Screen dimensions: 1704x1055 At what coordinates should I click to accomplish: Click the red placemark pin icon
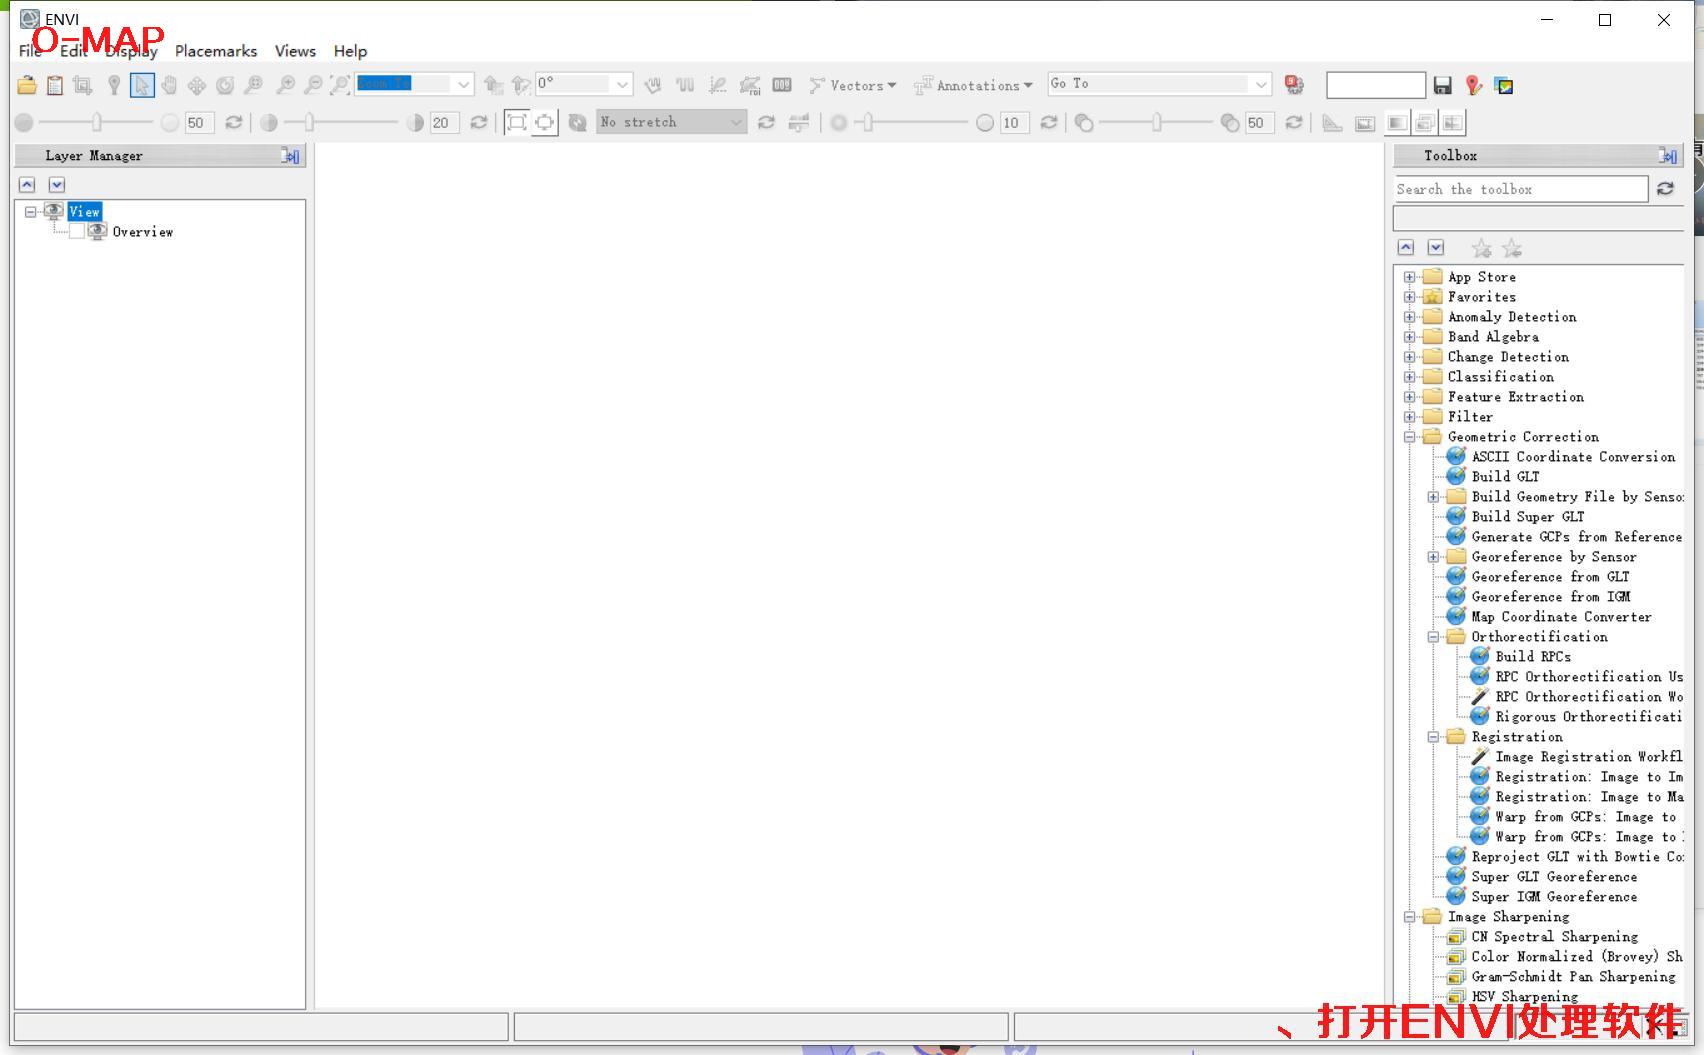click(x=1473, y=86)
